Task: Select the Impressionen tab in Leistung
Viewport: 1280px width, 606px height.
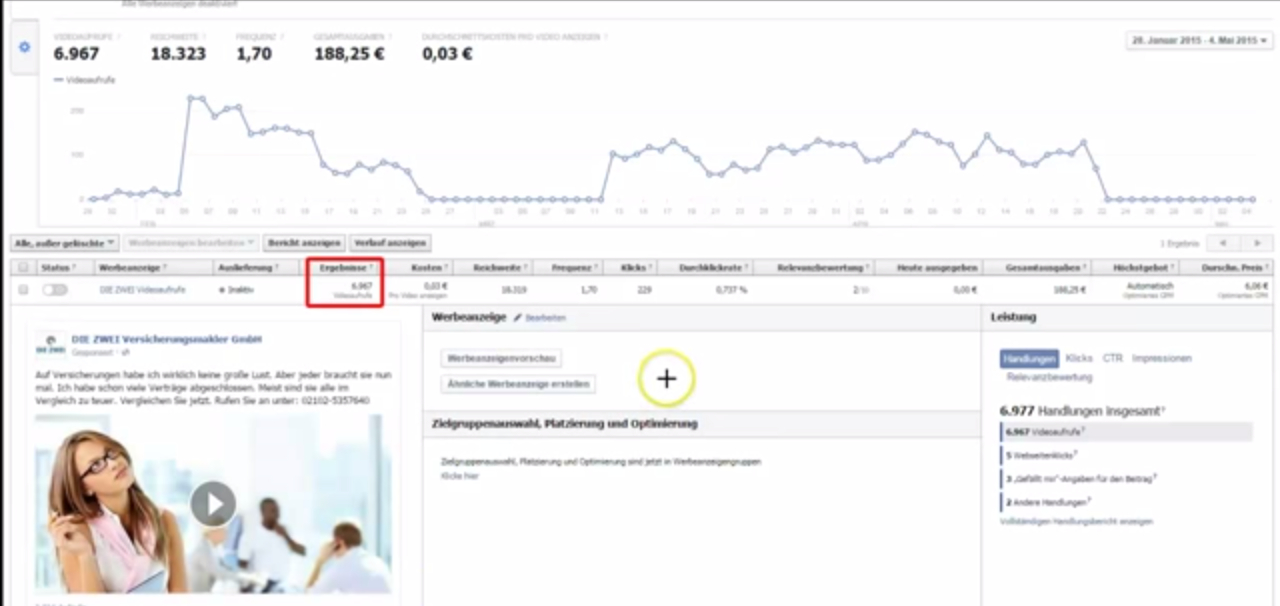Action: click(1161, 358)
